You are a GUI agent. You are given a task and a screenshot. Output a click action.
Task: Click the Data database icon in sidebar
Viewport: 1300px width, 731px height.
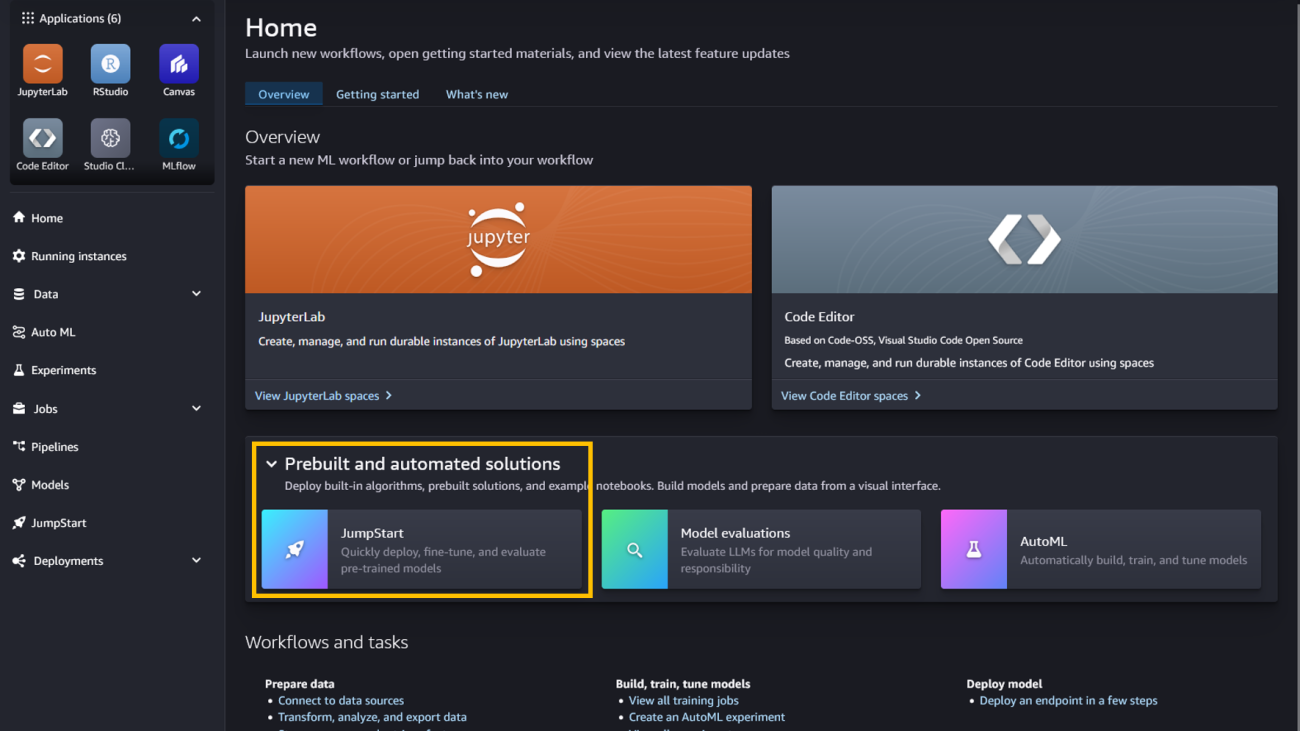pos(19,294)
